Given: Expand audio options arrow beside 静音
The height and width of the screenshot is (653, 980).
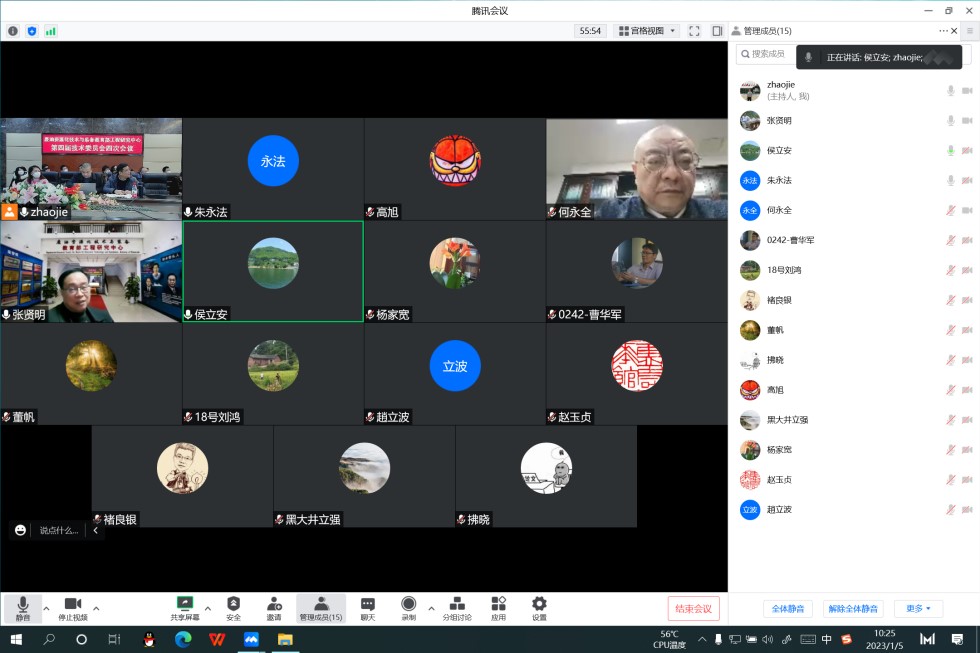Looking at the screenshot, I should point(46,608).
